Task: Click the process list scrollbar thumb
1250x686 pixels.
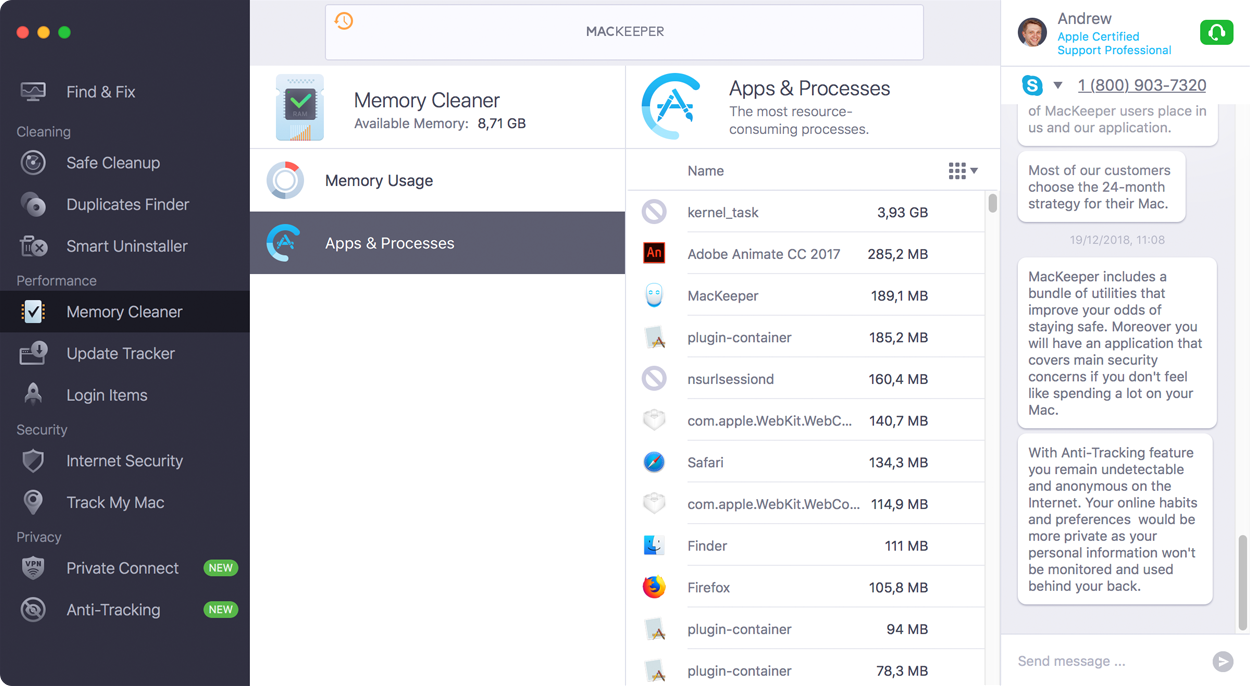Action: [992, 204]
